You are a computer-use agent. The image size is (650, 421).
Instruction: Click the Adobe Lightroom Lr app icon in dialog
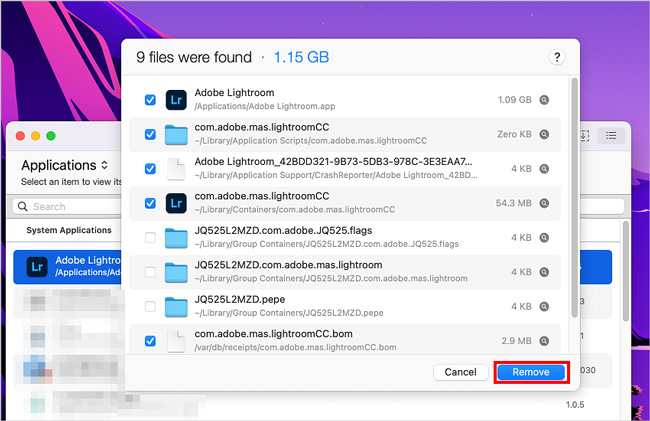pyautogui.click(x=176, y=100)
